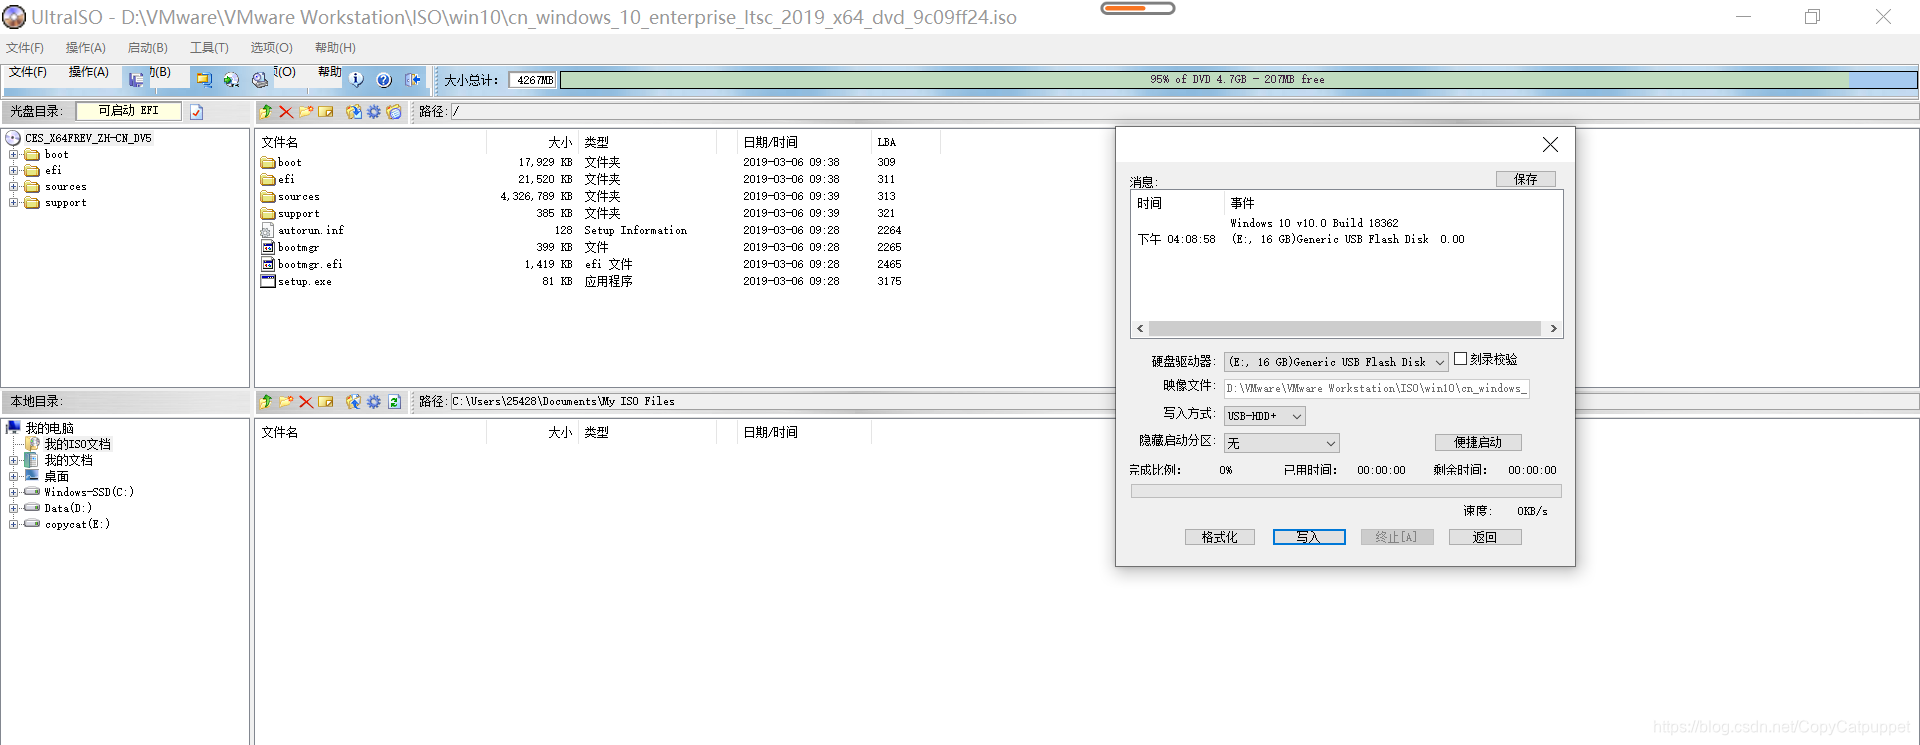Image resolution: width=1920 pixels, height=745 pixels.
Task: Click the blue question-mark help icon
Action: [x=384, y=79]
